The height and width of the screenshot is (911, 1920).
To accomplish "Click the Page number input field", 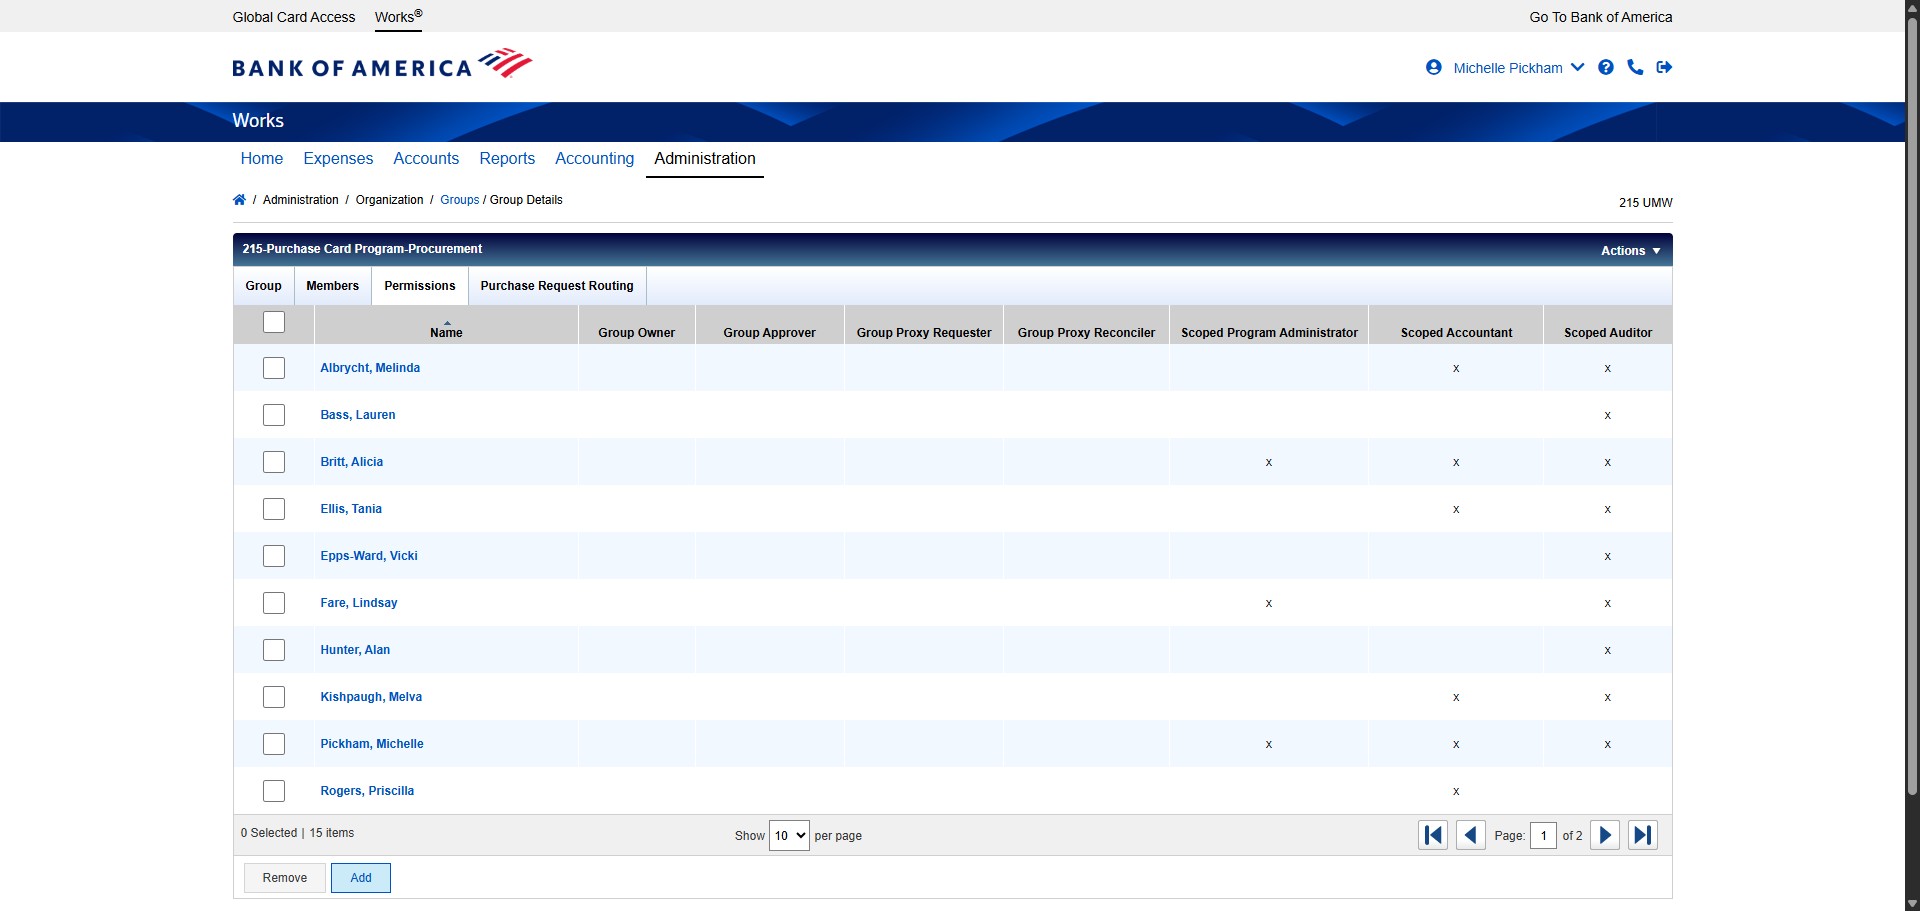I will (x=1543, y=835).
